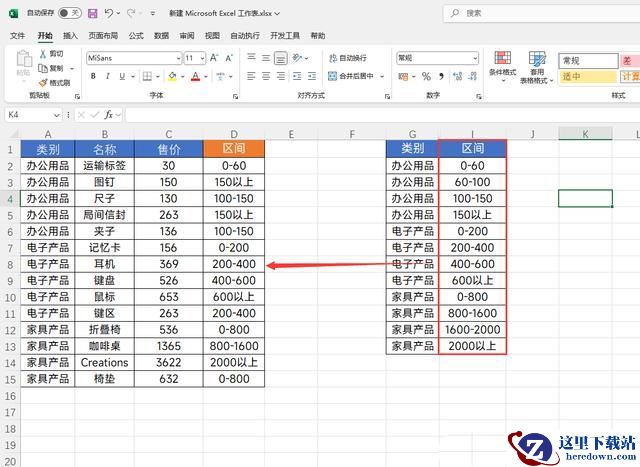
Task: Click the Borders grid icon
Action: pos(147,76)
